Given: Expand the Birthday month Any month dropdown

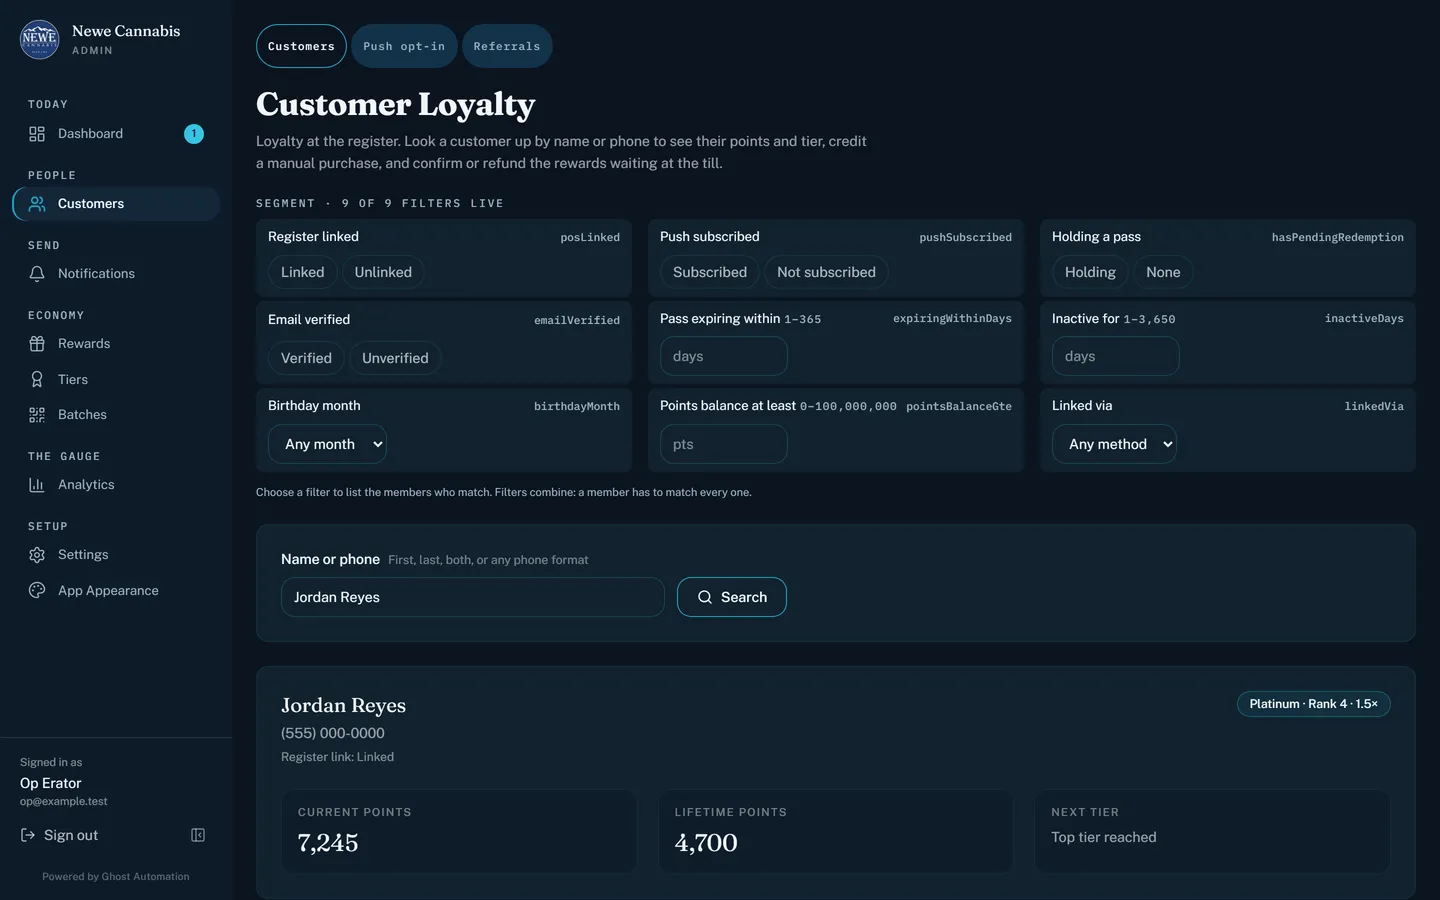Looking at the screenshot, I should 328,444.
